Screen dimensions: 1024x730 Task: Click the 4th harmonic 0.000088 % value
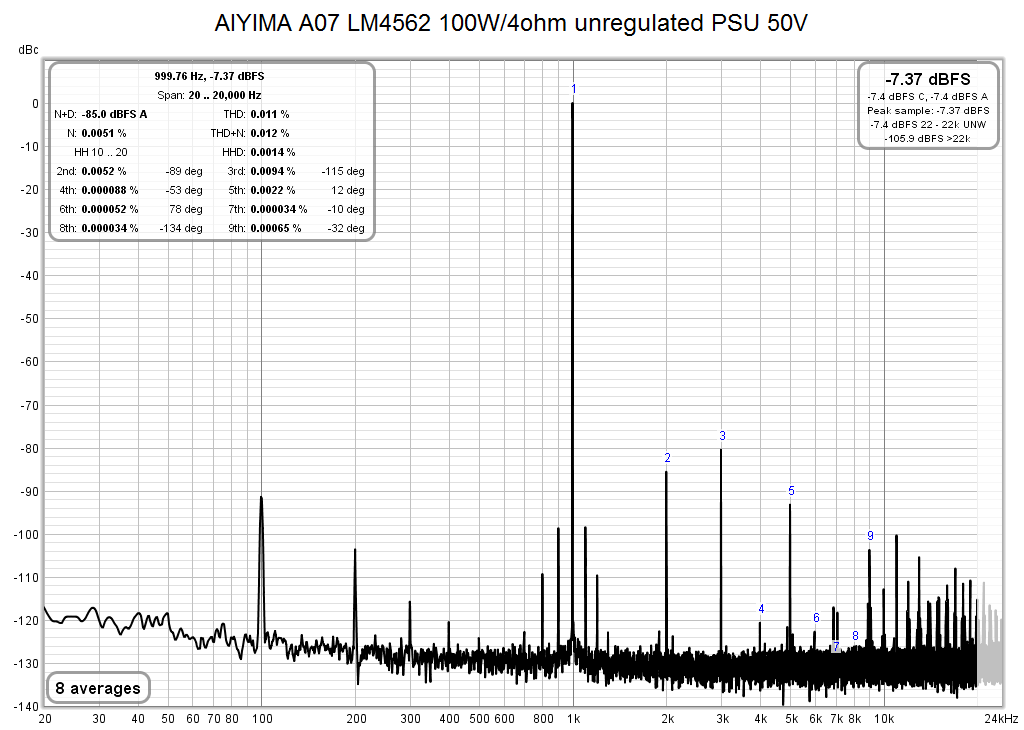(110, 190)
